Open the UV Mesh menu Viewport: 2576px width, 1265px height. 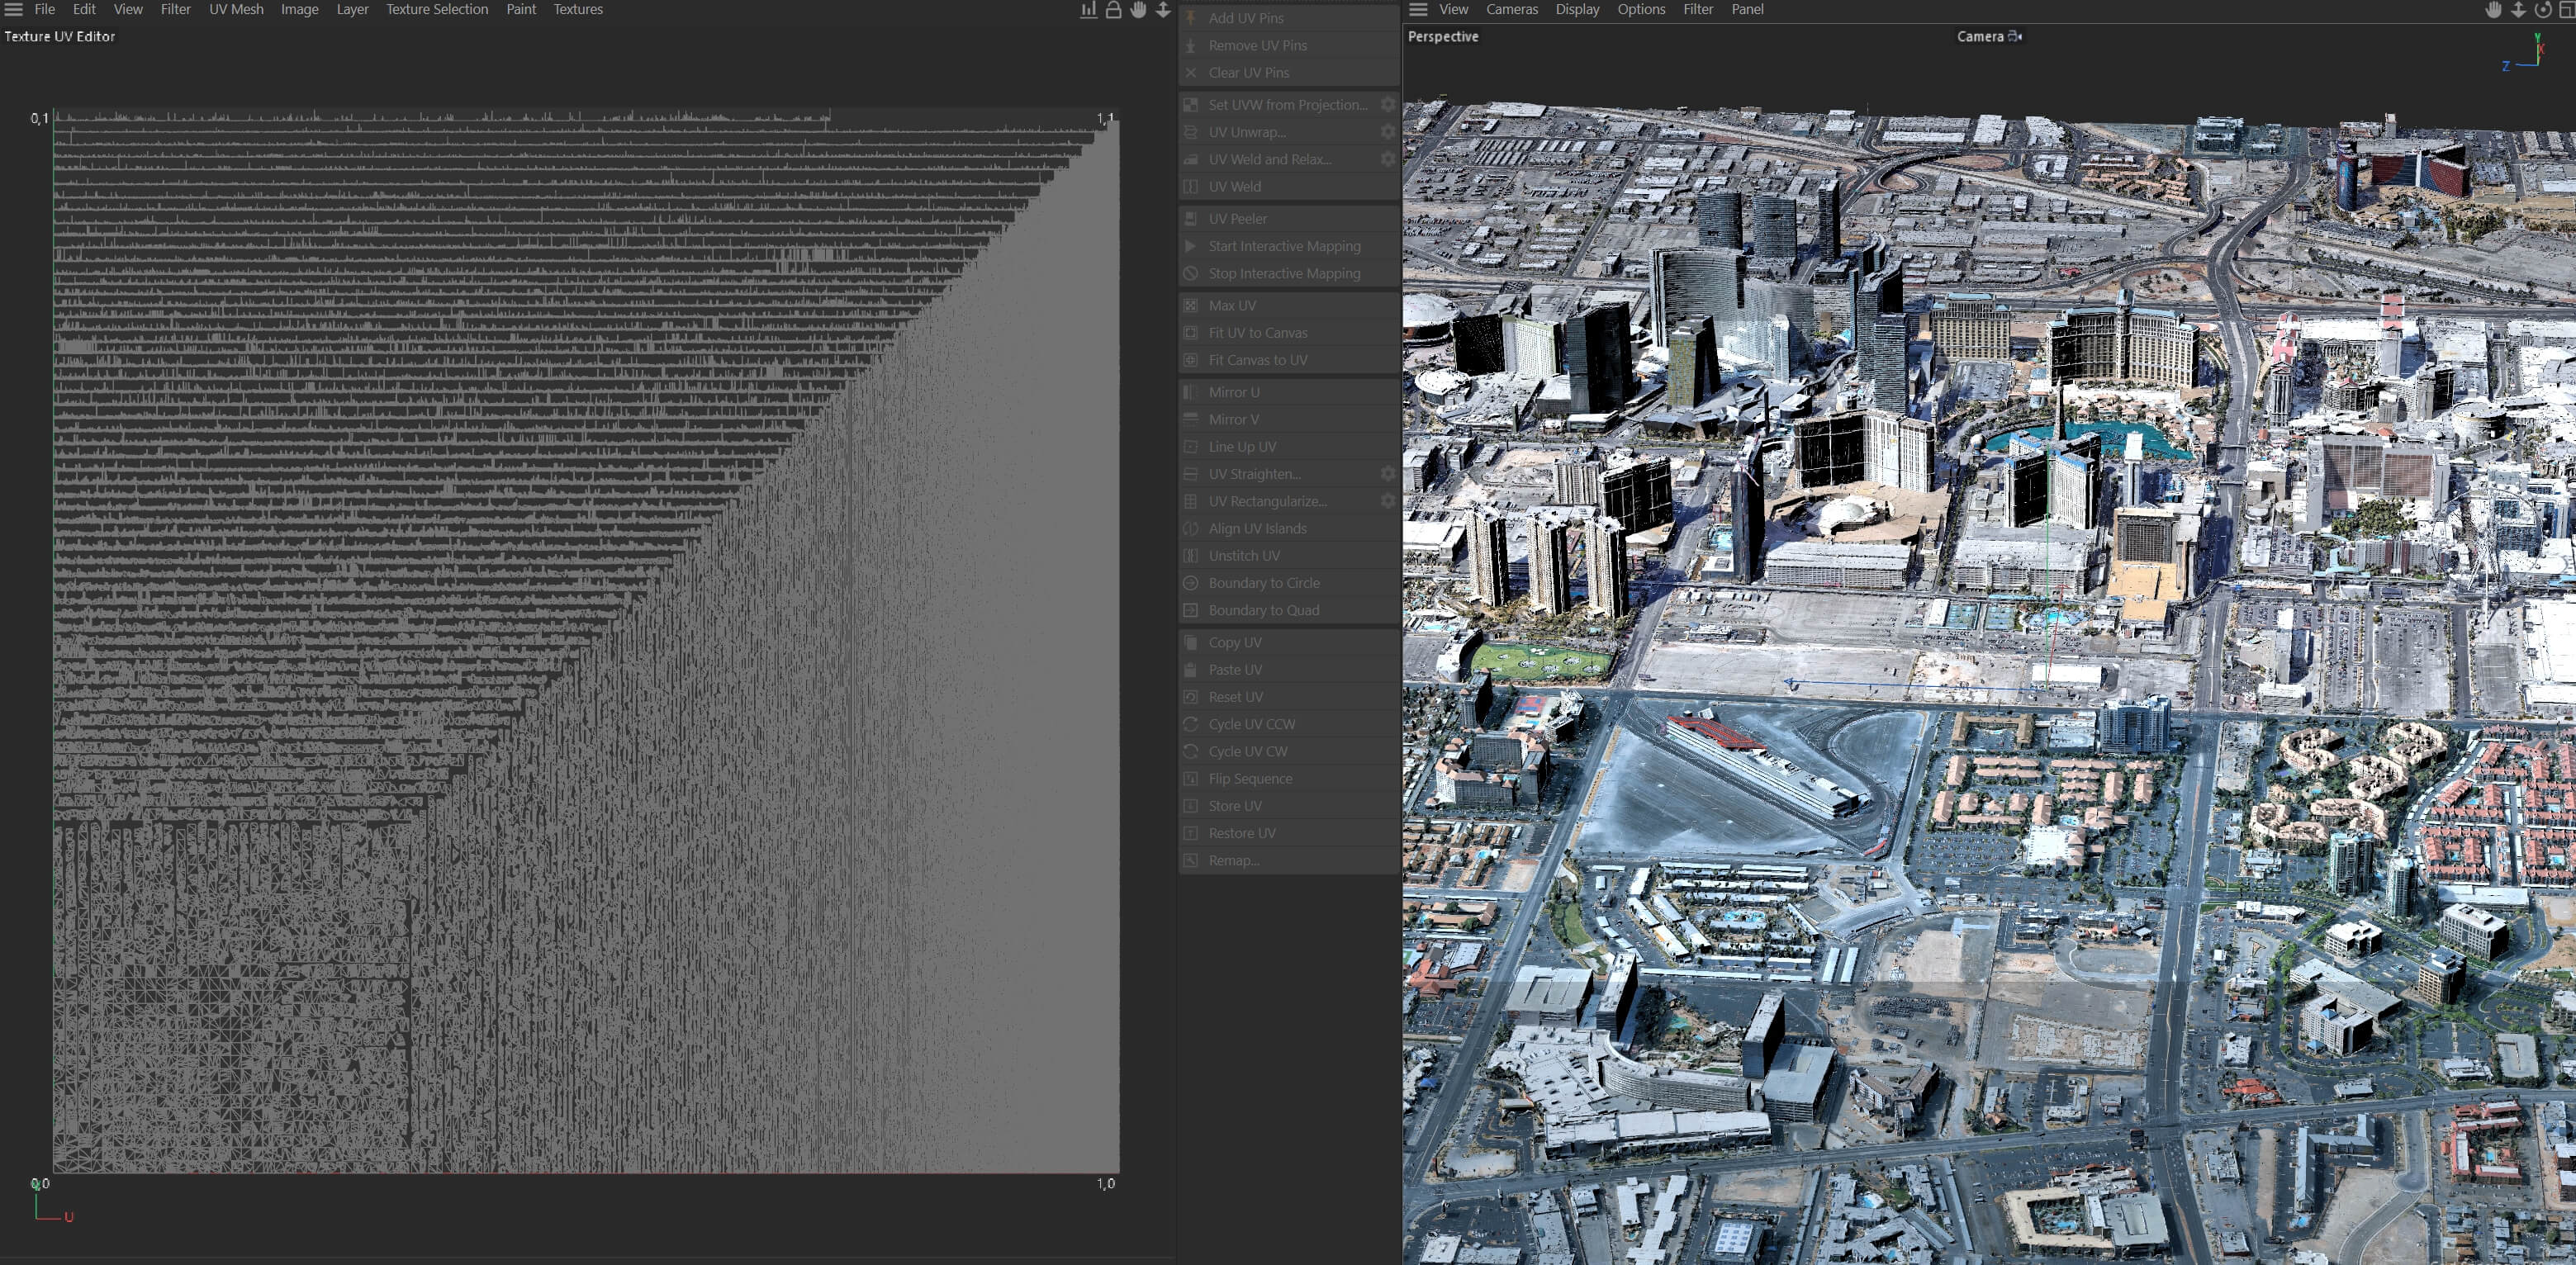236,9
